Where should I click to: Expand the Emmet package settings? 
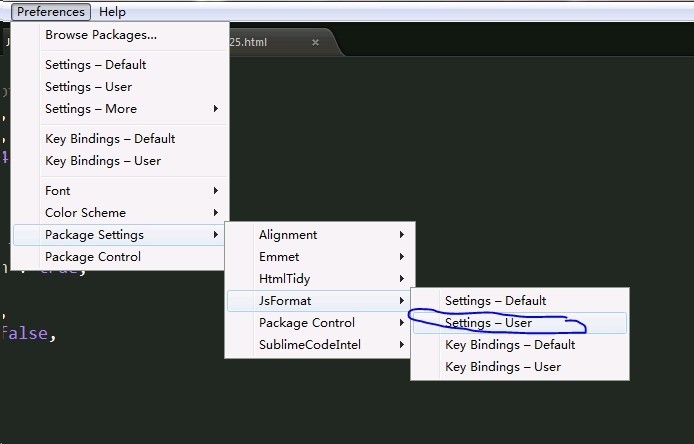(x=320, y=257)
